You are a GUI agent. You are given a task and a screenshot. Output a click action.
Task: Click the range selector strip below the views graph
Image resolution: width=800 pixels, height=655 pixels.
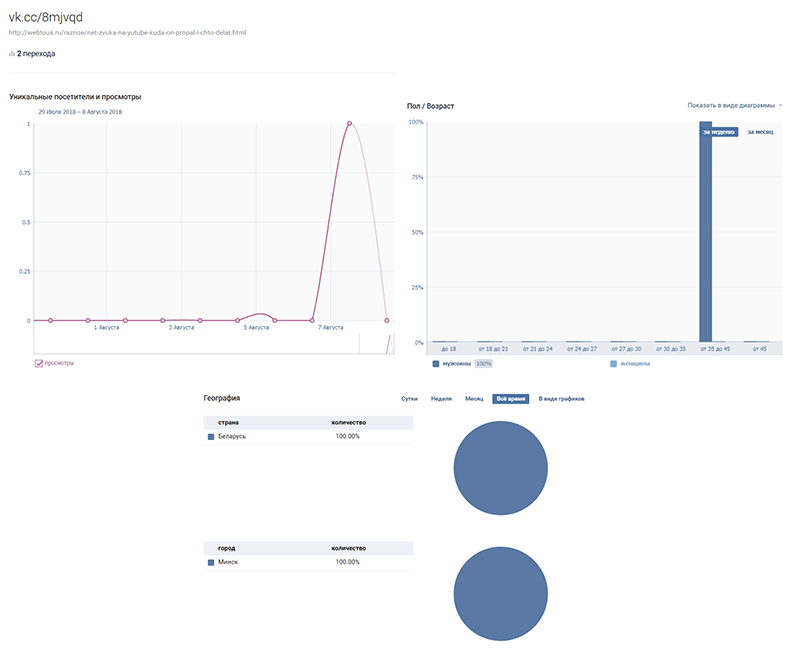[214, 344]
